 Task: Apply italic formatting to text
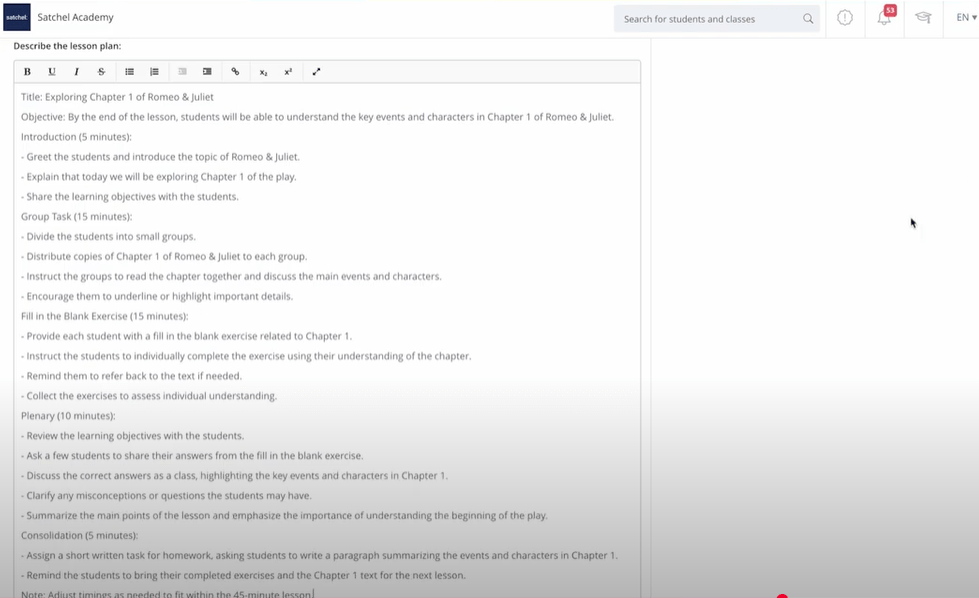point(77,72)
